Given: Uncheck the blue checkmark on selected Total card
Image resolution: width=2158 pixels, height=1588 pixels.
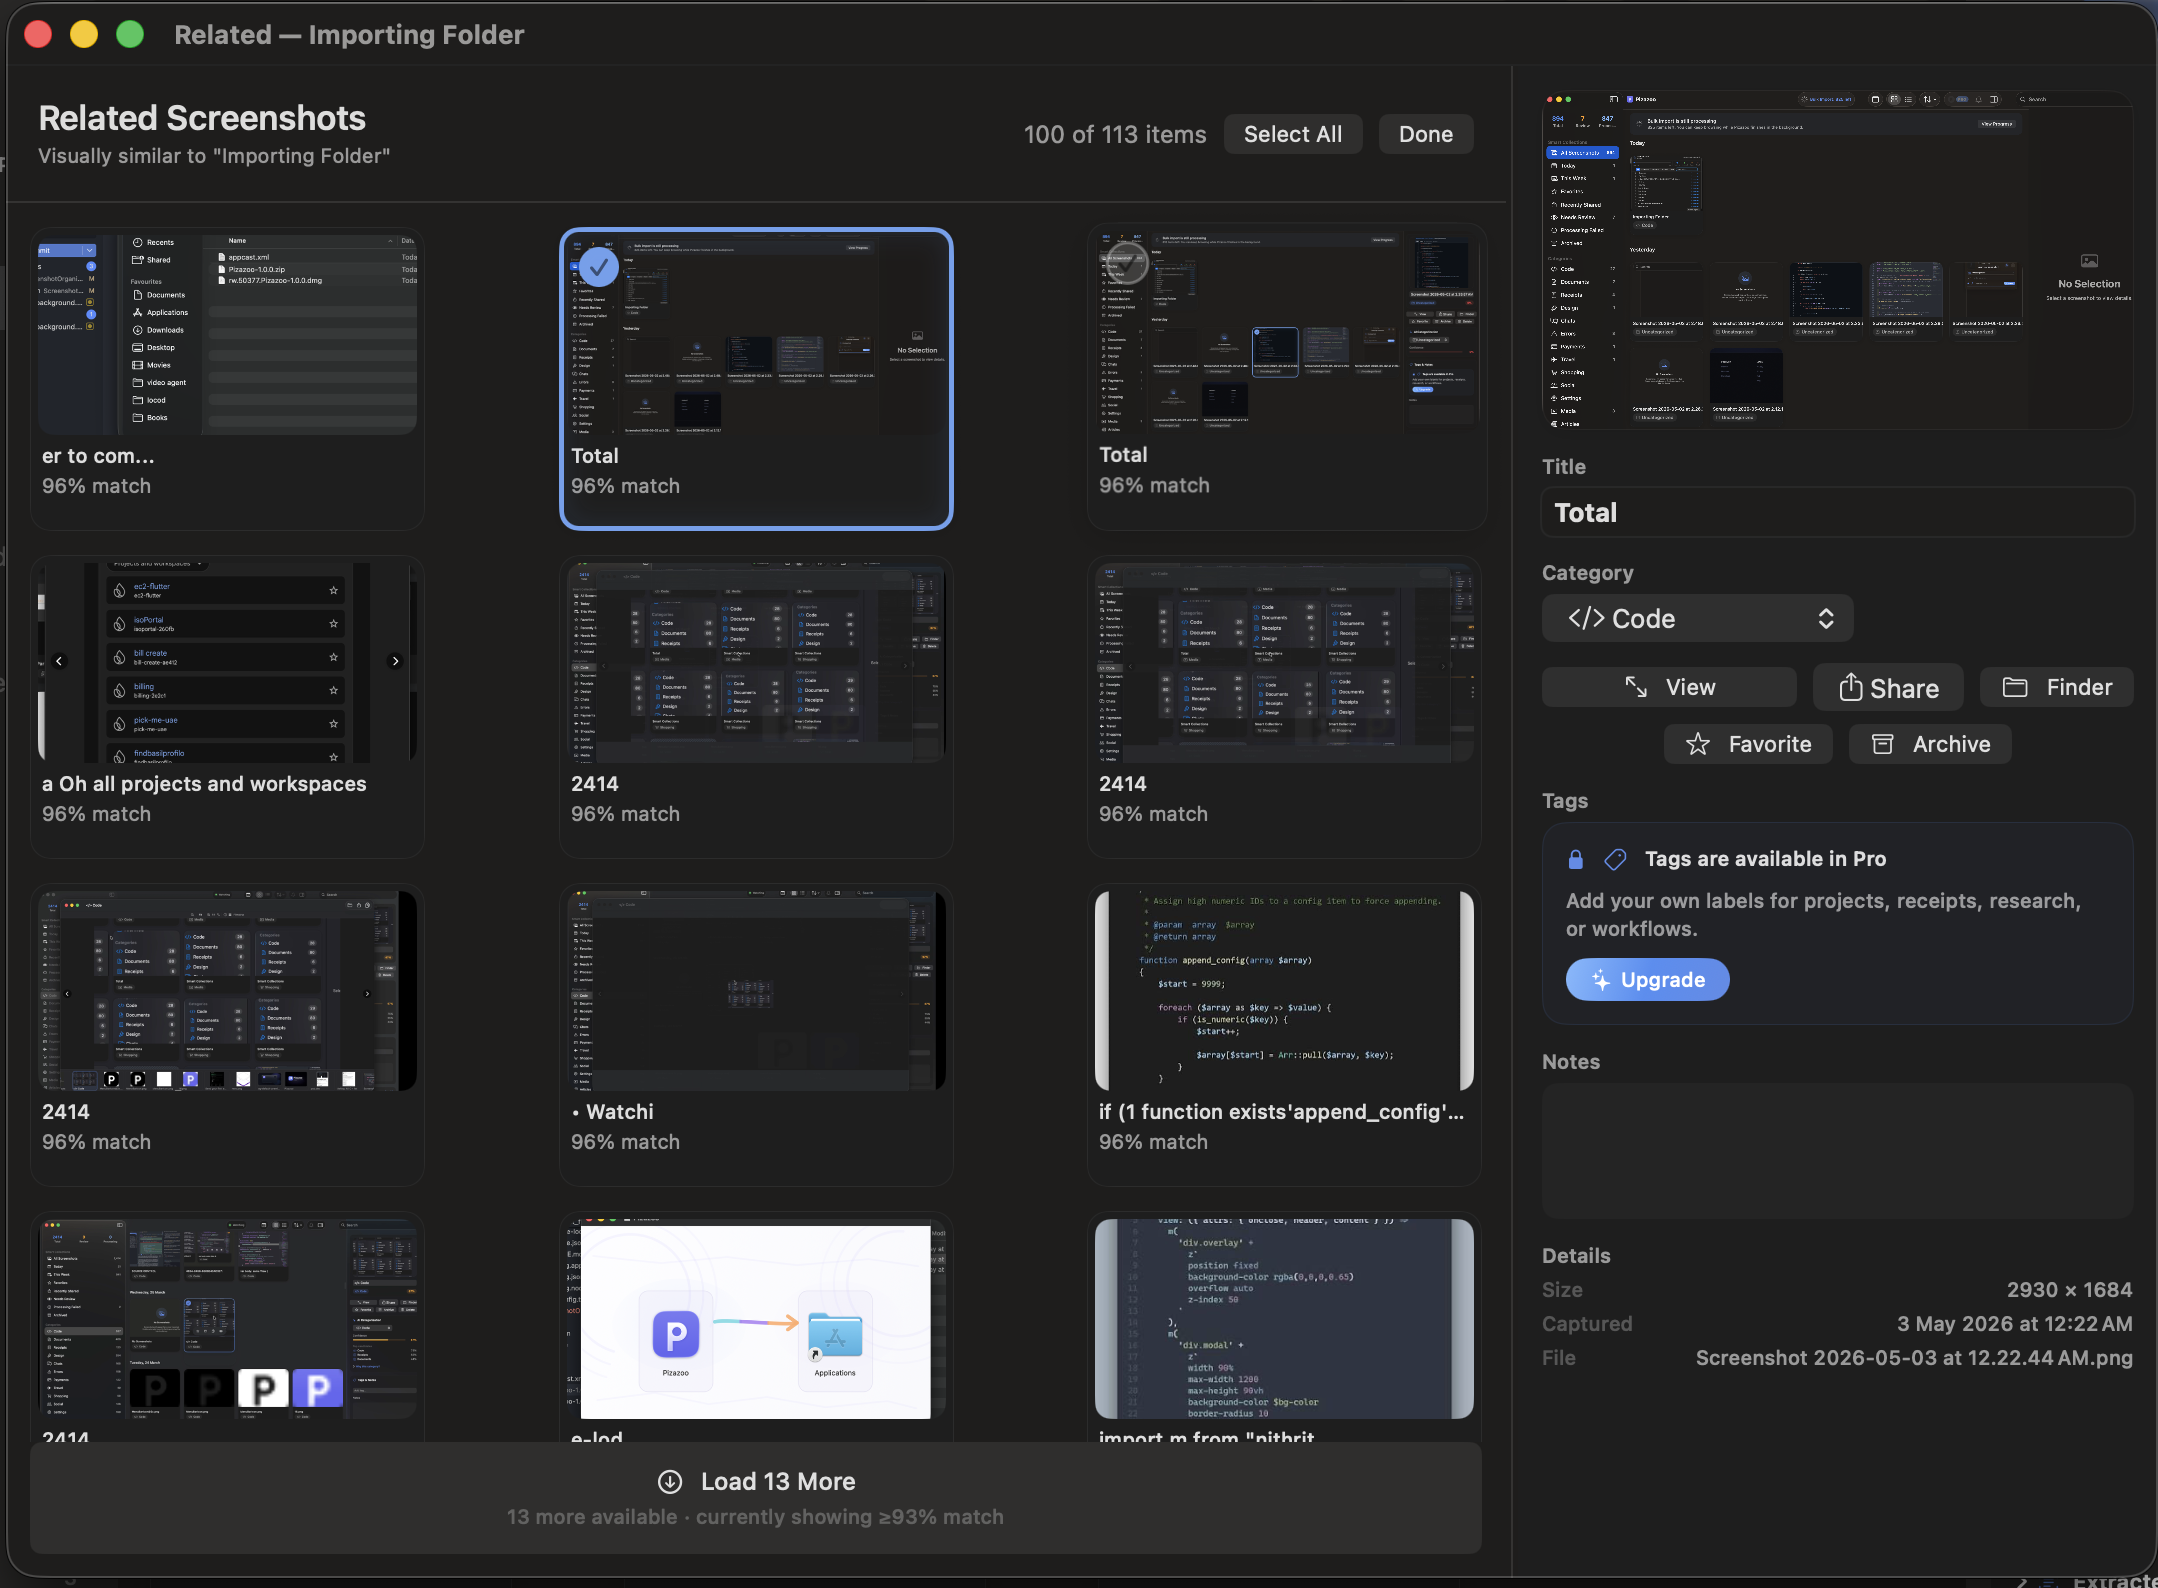Looking at the screenshot, I should (598, 267).
